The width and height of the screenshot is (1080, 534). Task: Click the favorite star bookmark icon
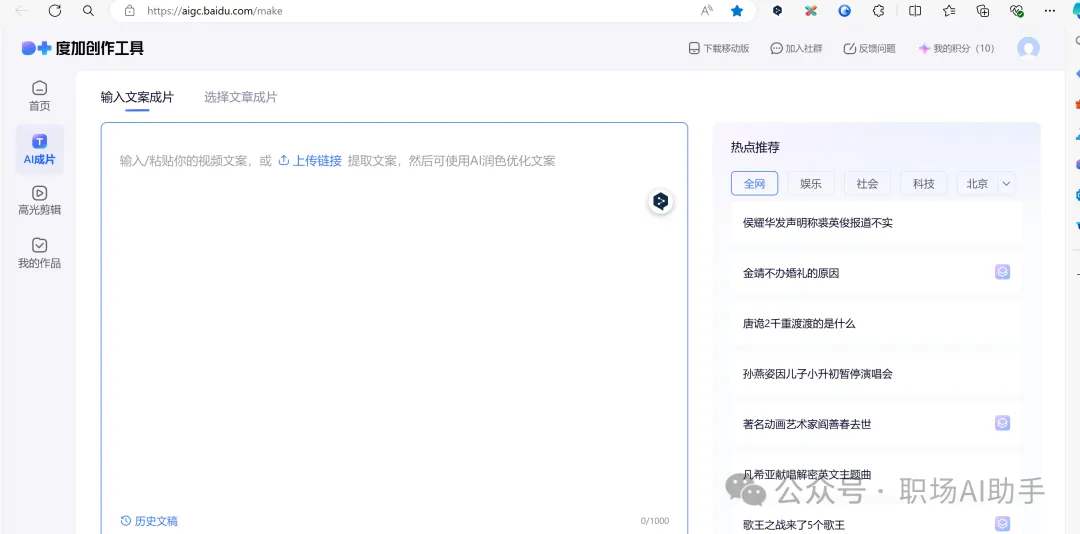click(x=737, y=10)
